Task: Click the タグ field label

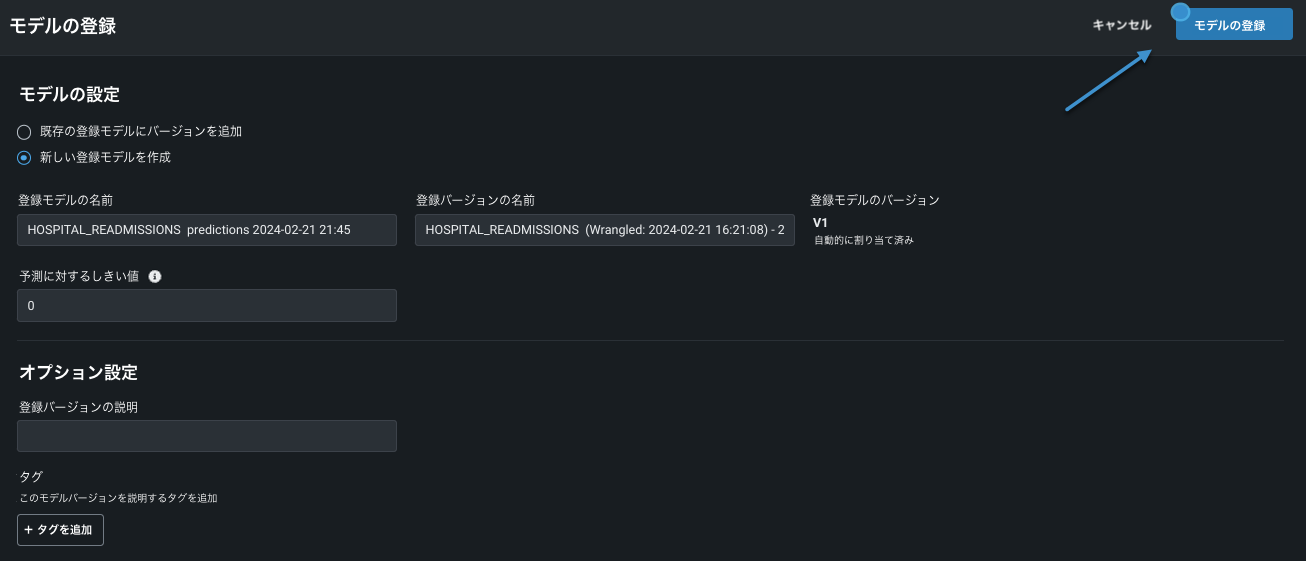Action: pos(30,477)
